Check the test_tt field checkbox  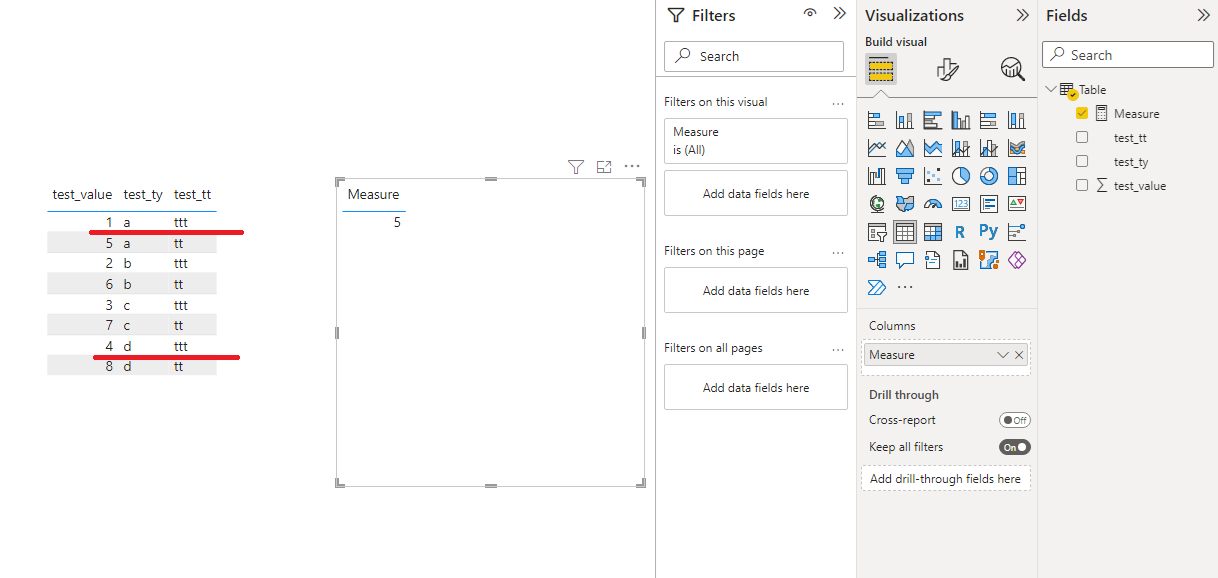pos(1082,137)
